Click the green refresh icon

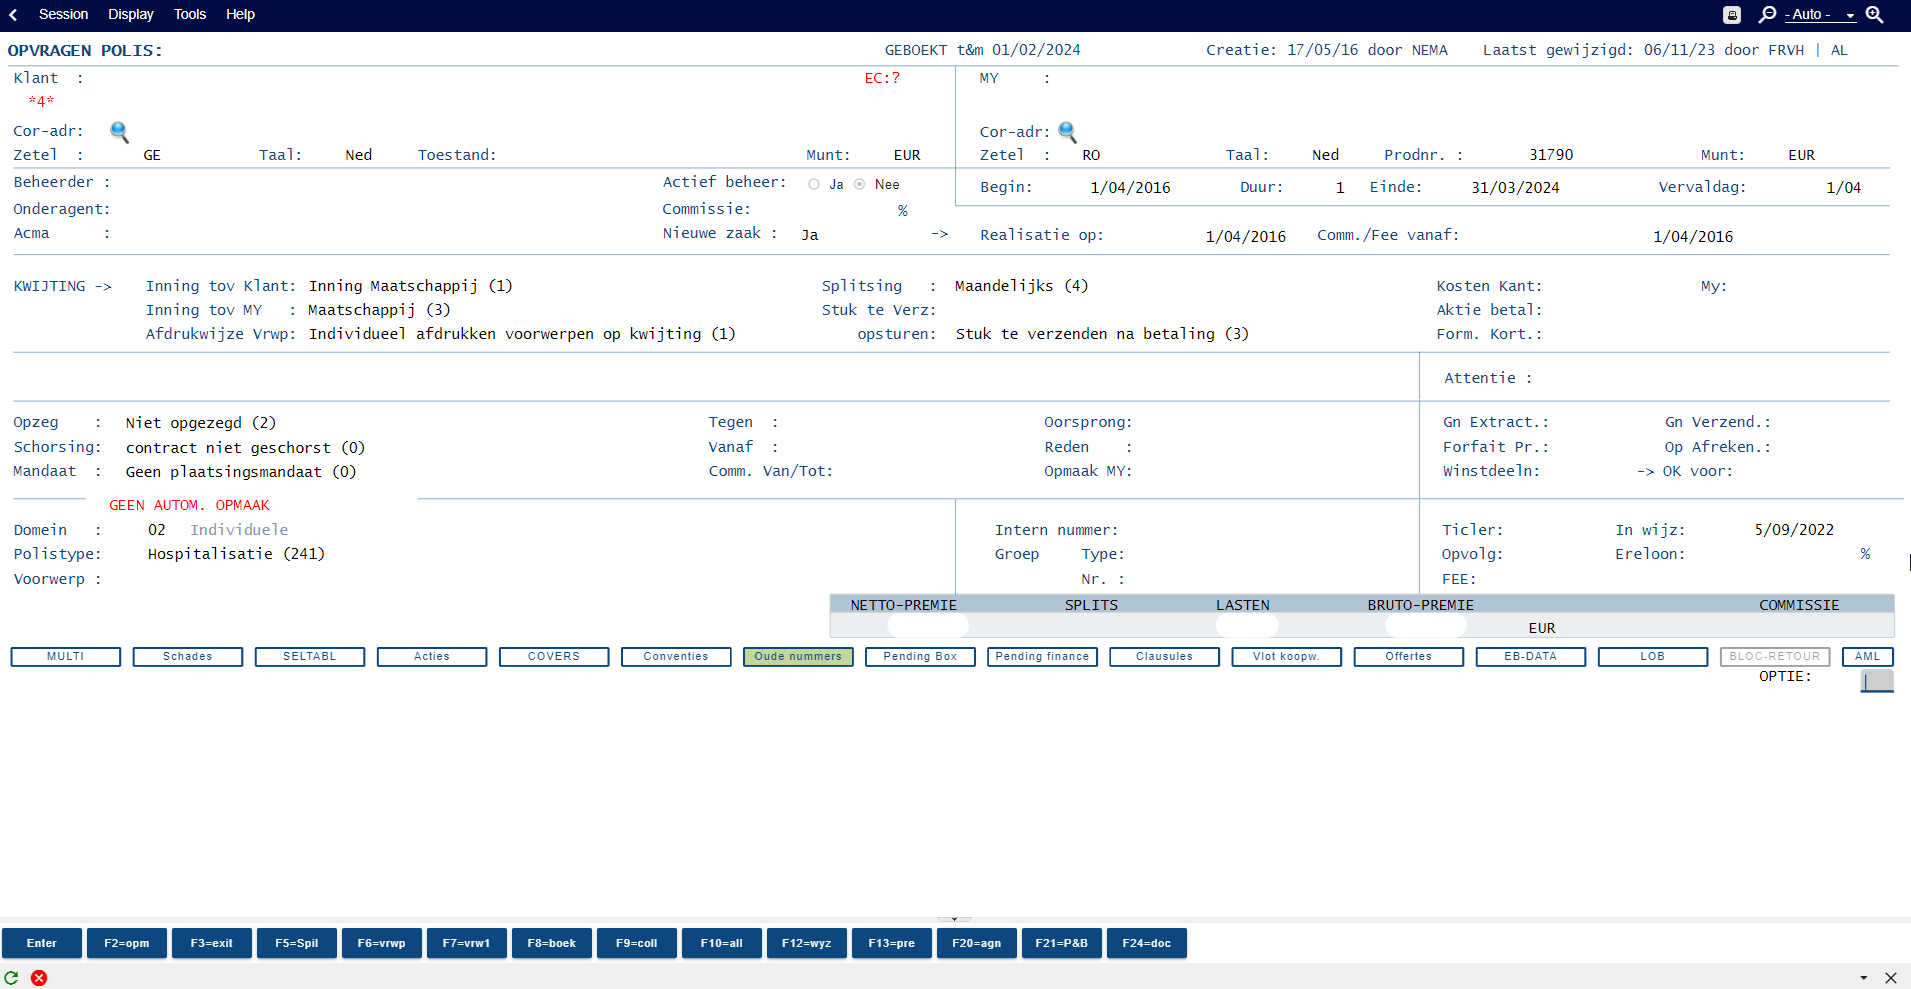coord(12,978)
